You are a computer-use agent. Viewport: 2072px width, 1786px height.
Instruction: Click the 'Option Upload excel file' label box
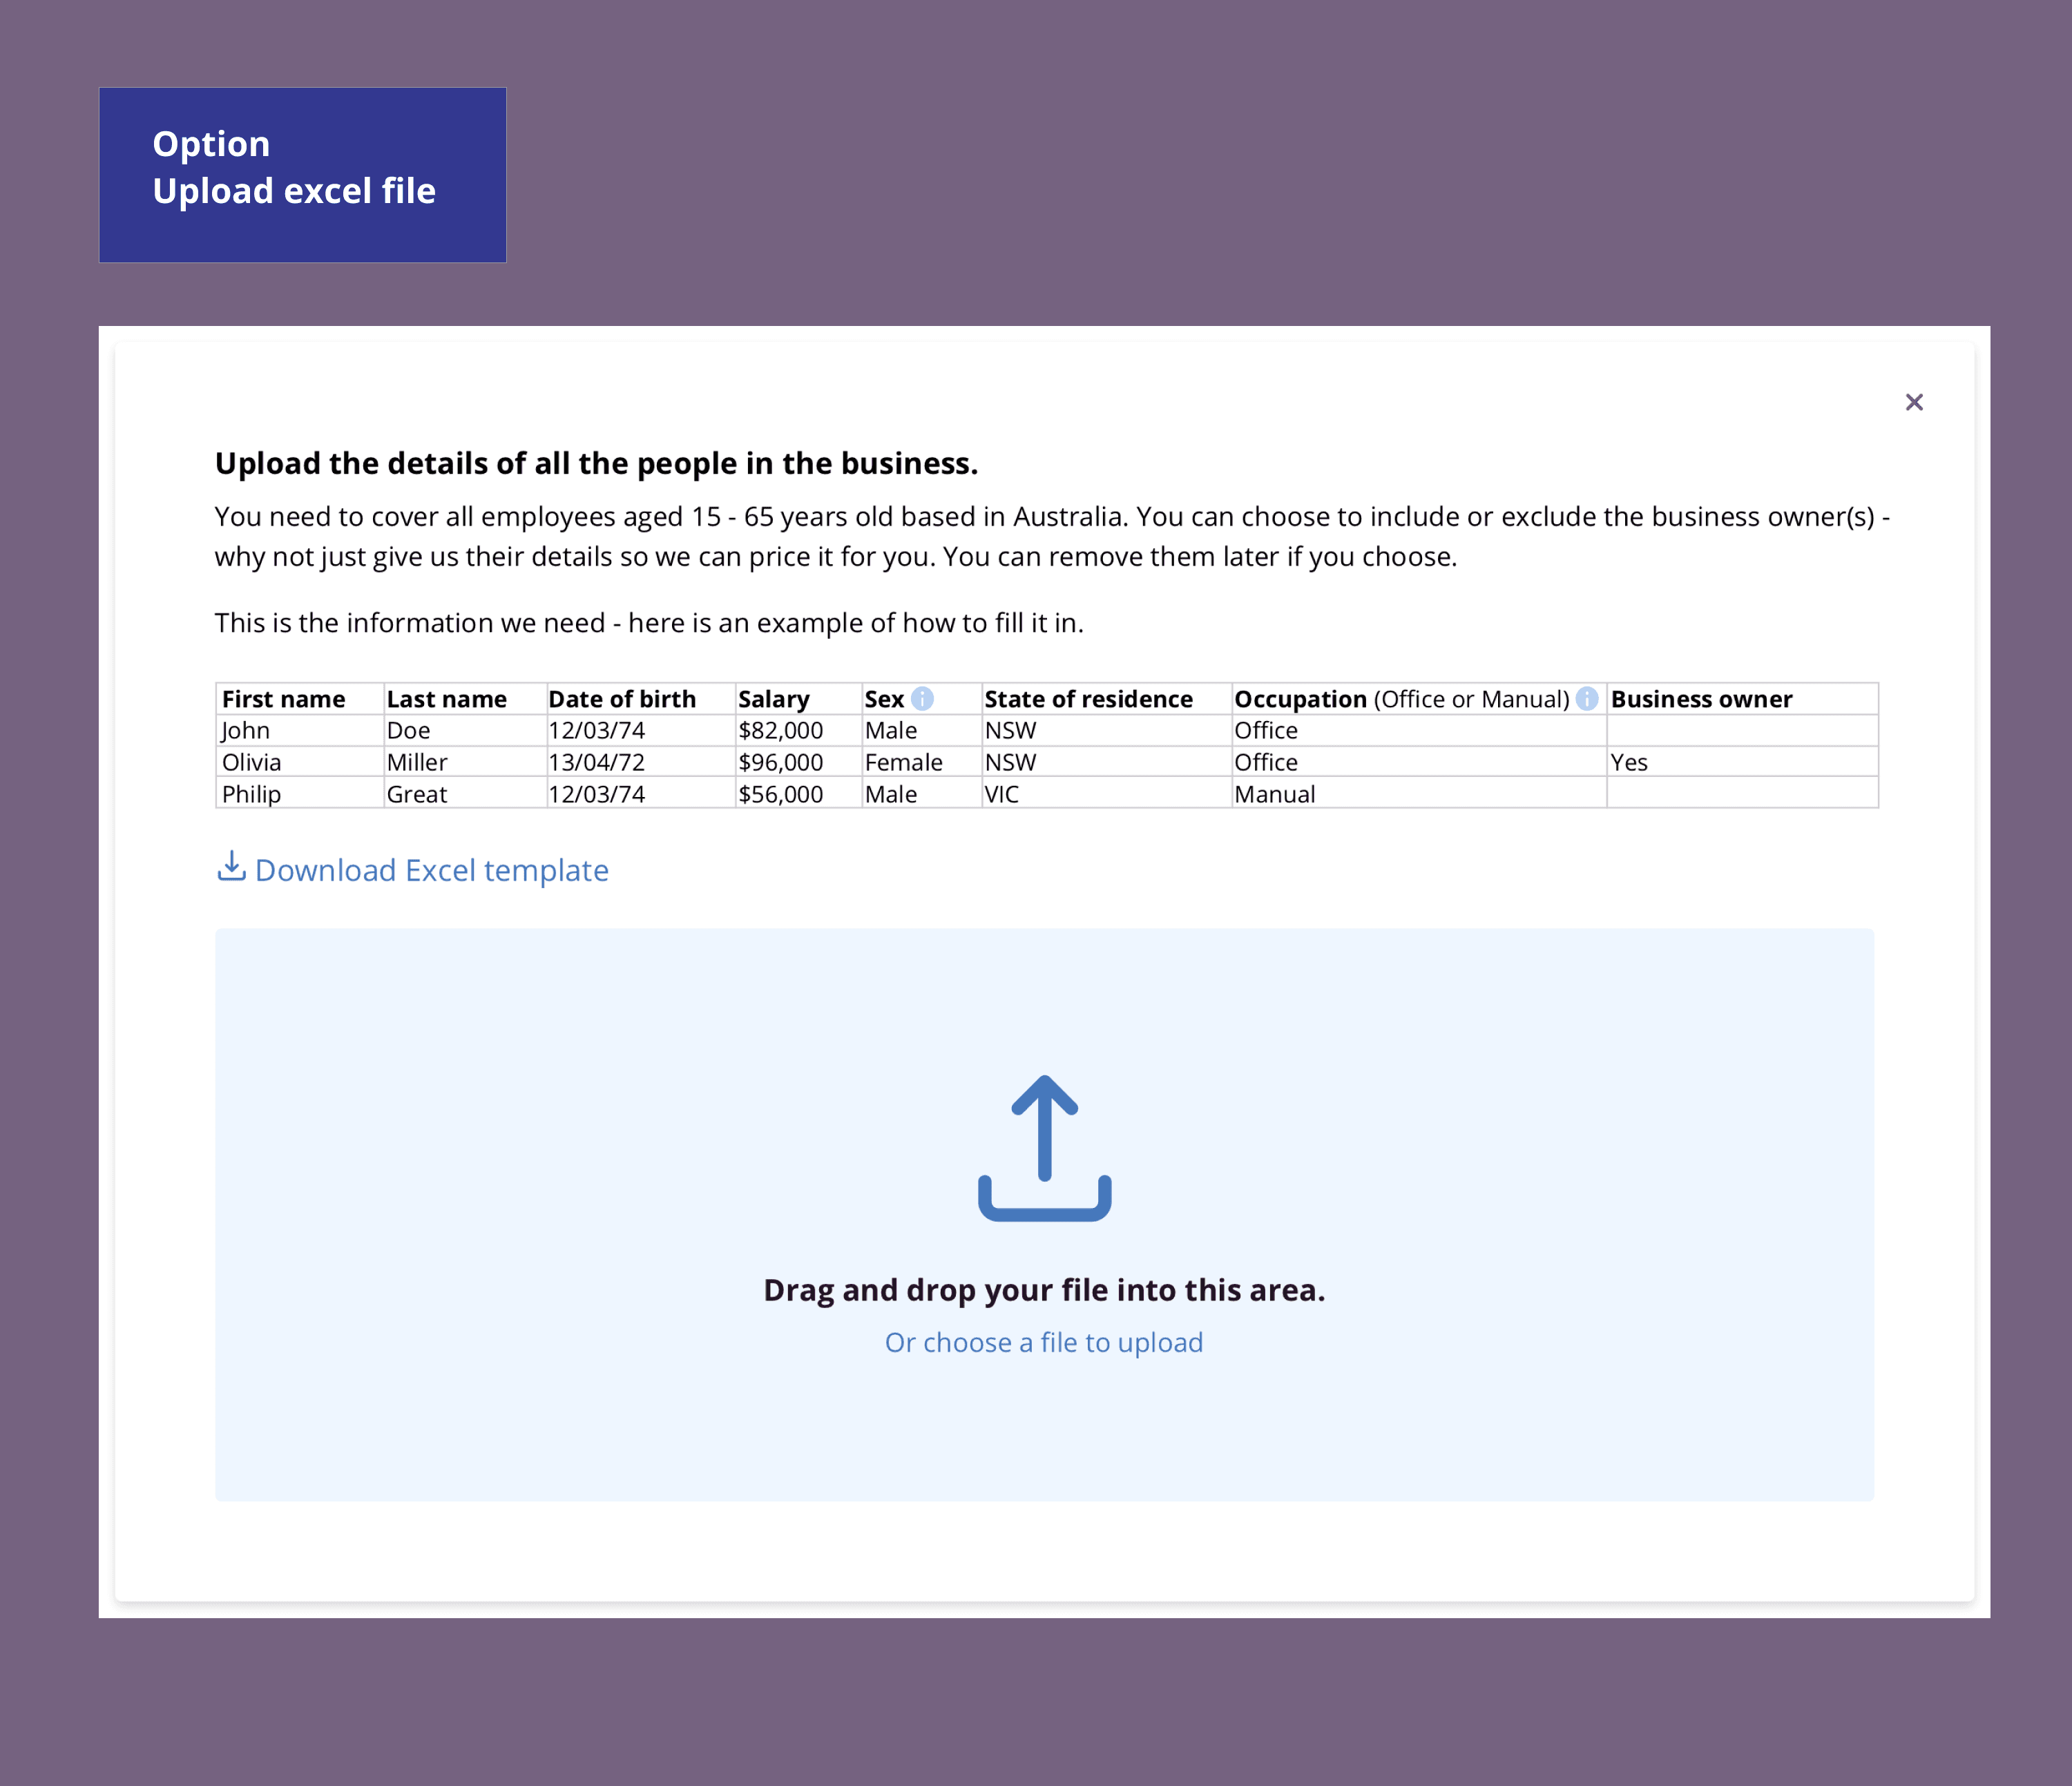(x=302, y=175)
